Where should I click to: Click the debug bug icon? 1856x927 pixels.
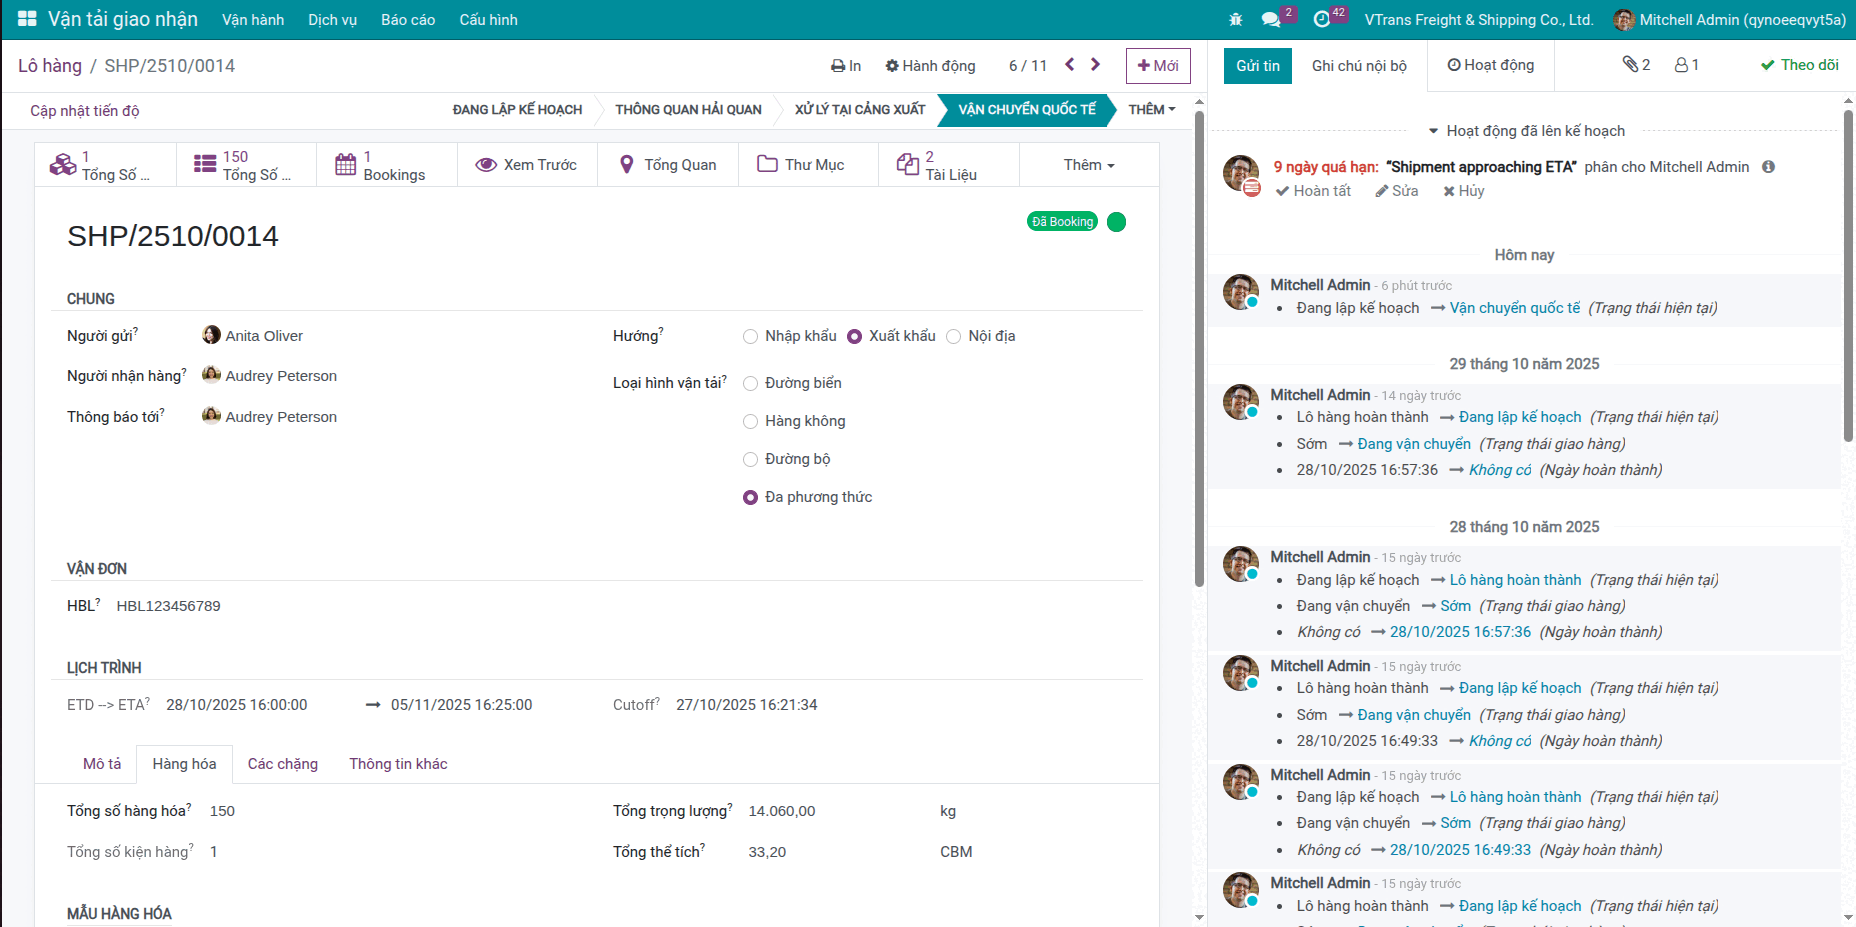(x=1236, y=20)
